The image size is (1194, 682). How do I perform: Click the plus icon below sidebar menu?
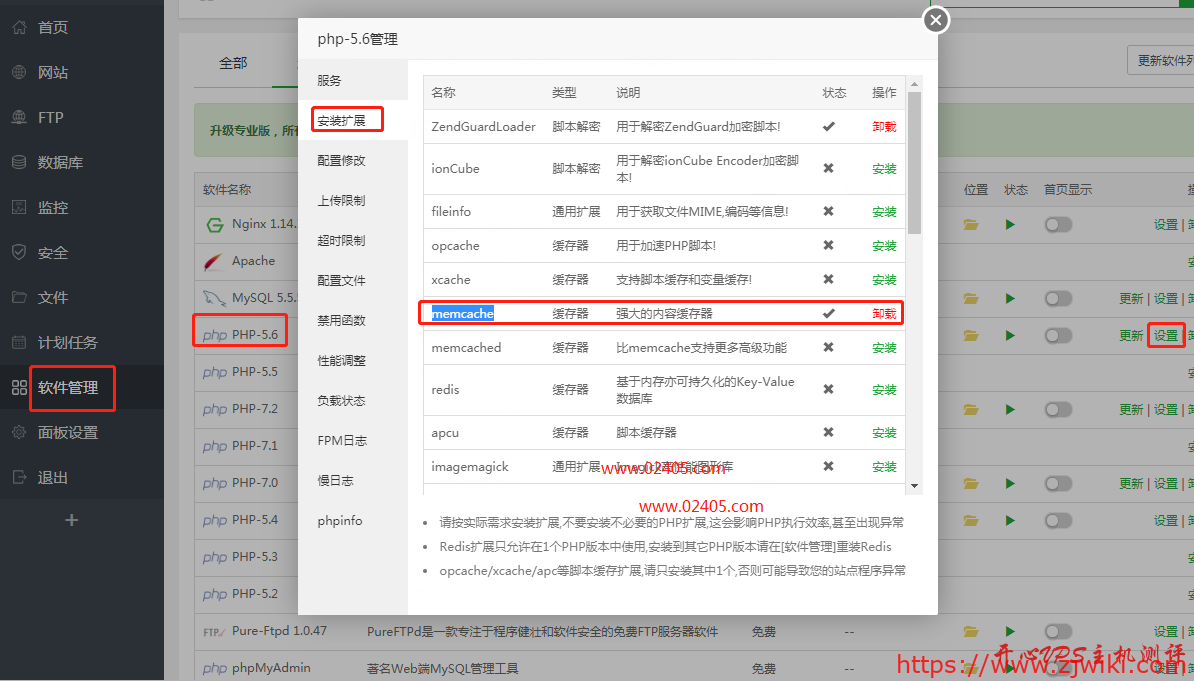(72, 521)
